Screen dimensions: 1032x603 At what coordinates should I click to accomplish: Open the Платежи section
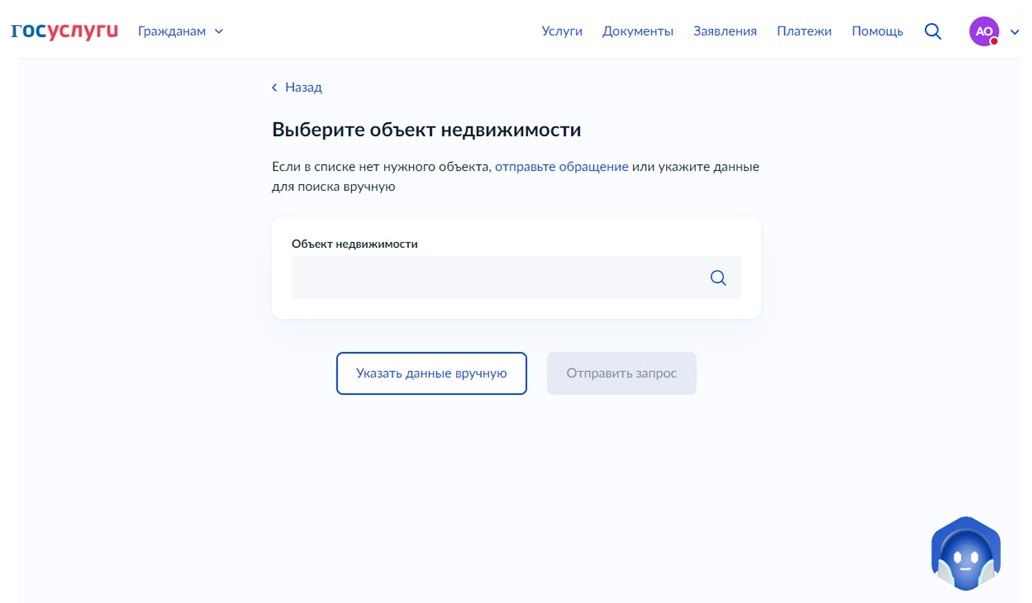click(x=804, y=31)
